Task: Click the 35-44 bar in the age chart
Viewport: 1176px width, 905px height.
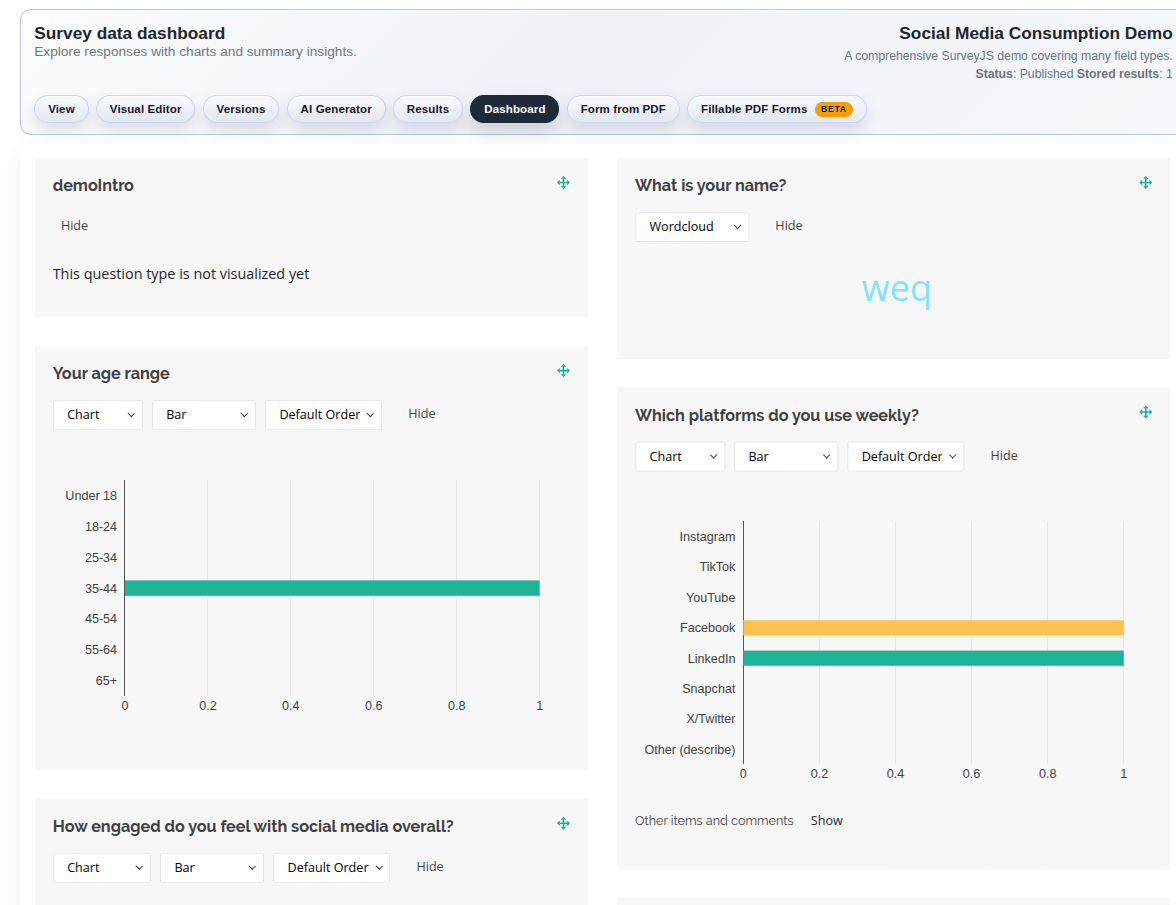Action: click(x=330, y=588)
